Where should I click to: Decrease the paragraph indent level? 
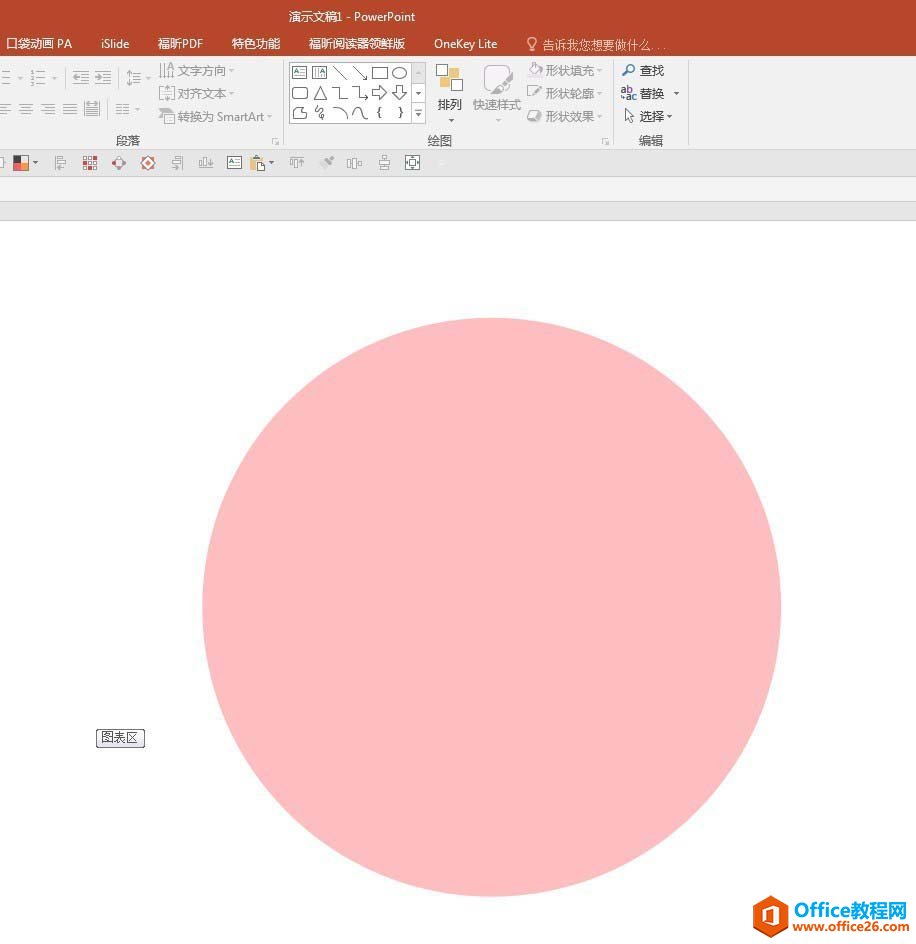point(81,77)
